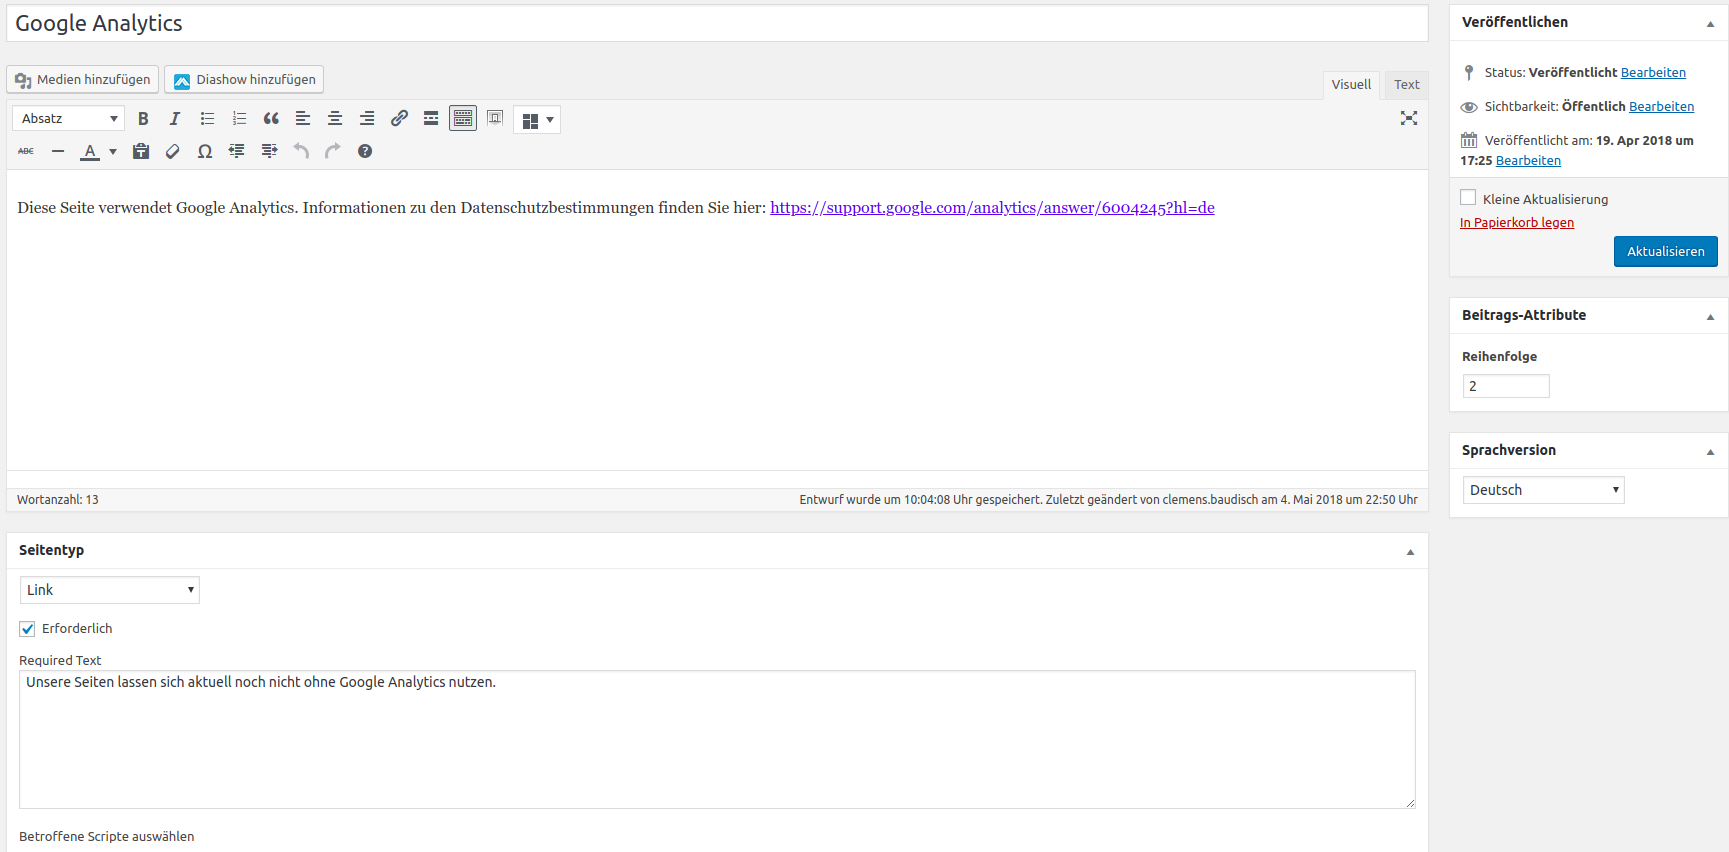Open the support.google.com analytics link

[x=992, y=208]
